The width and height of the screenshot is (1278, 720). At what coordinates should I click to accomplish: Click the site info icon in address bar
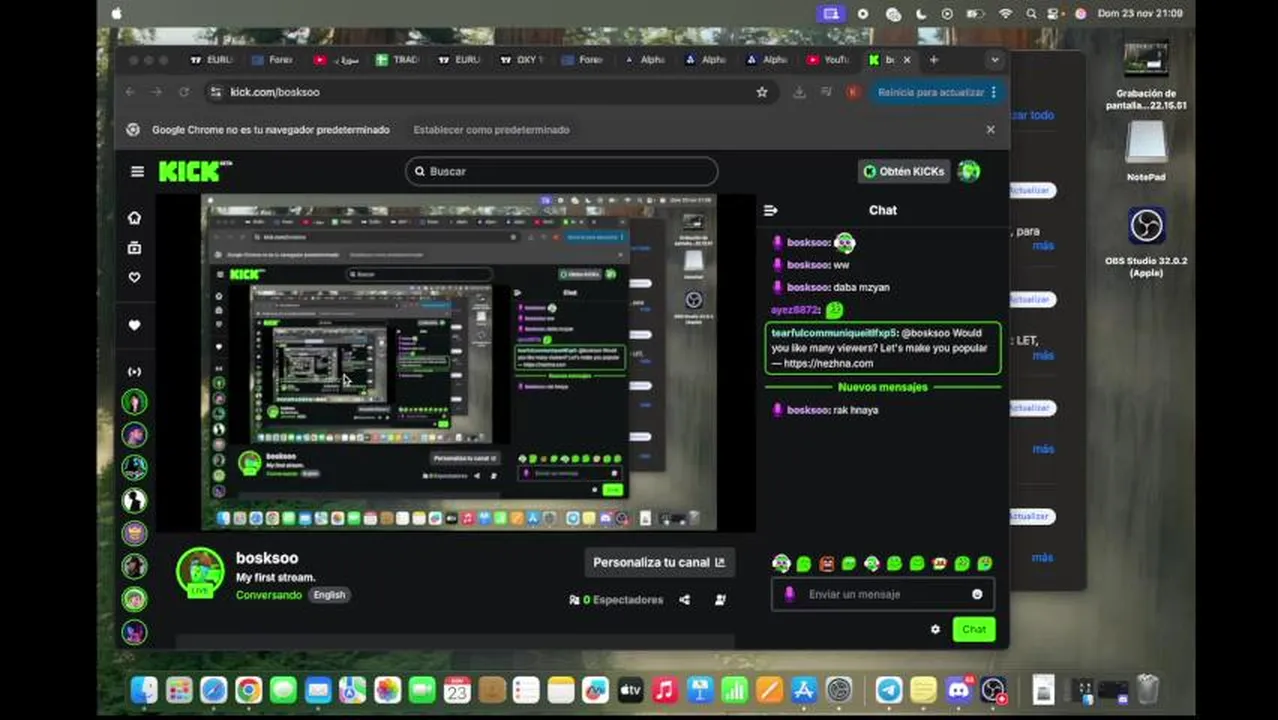click(x=215, y=92)
